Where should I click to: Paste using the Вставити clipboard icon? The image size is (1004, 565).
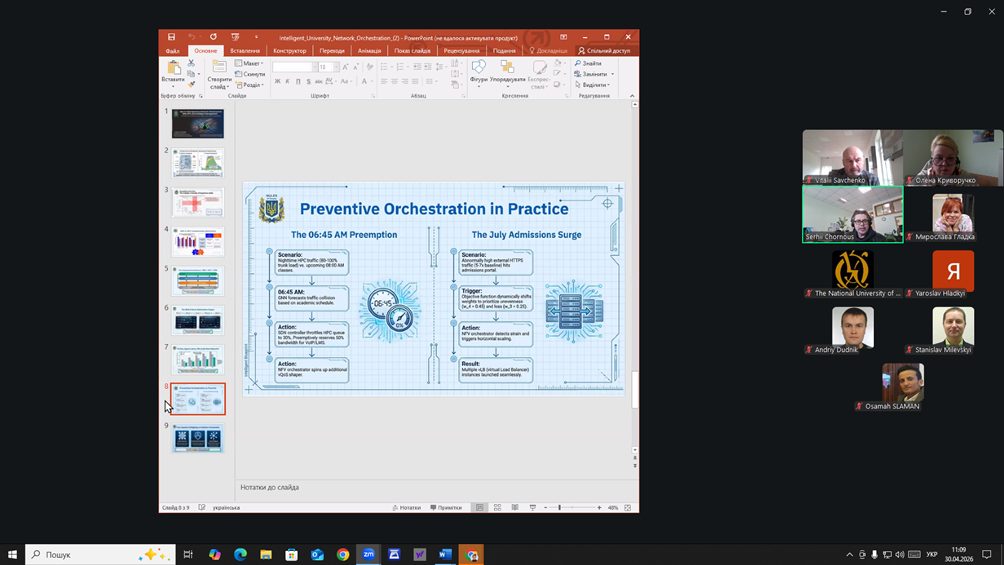tap(173, 72)
